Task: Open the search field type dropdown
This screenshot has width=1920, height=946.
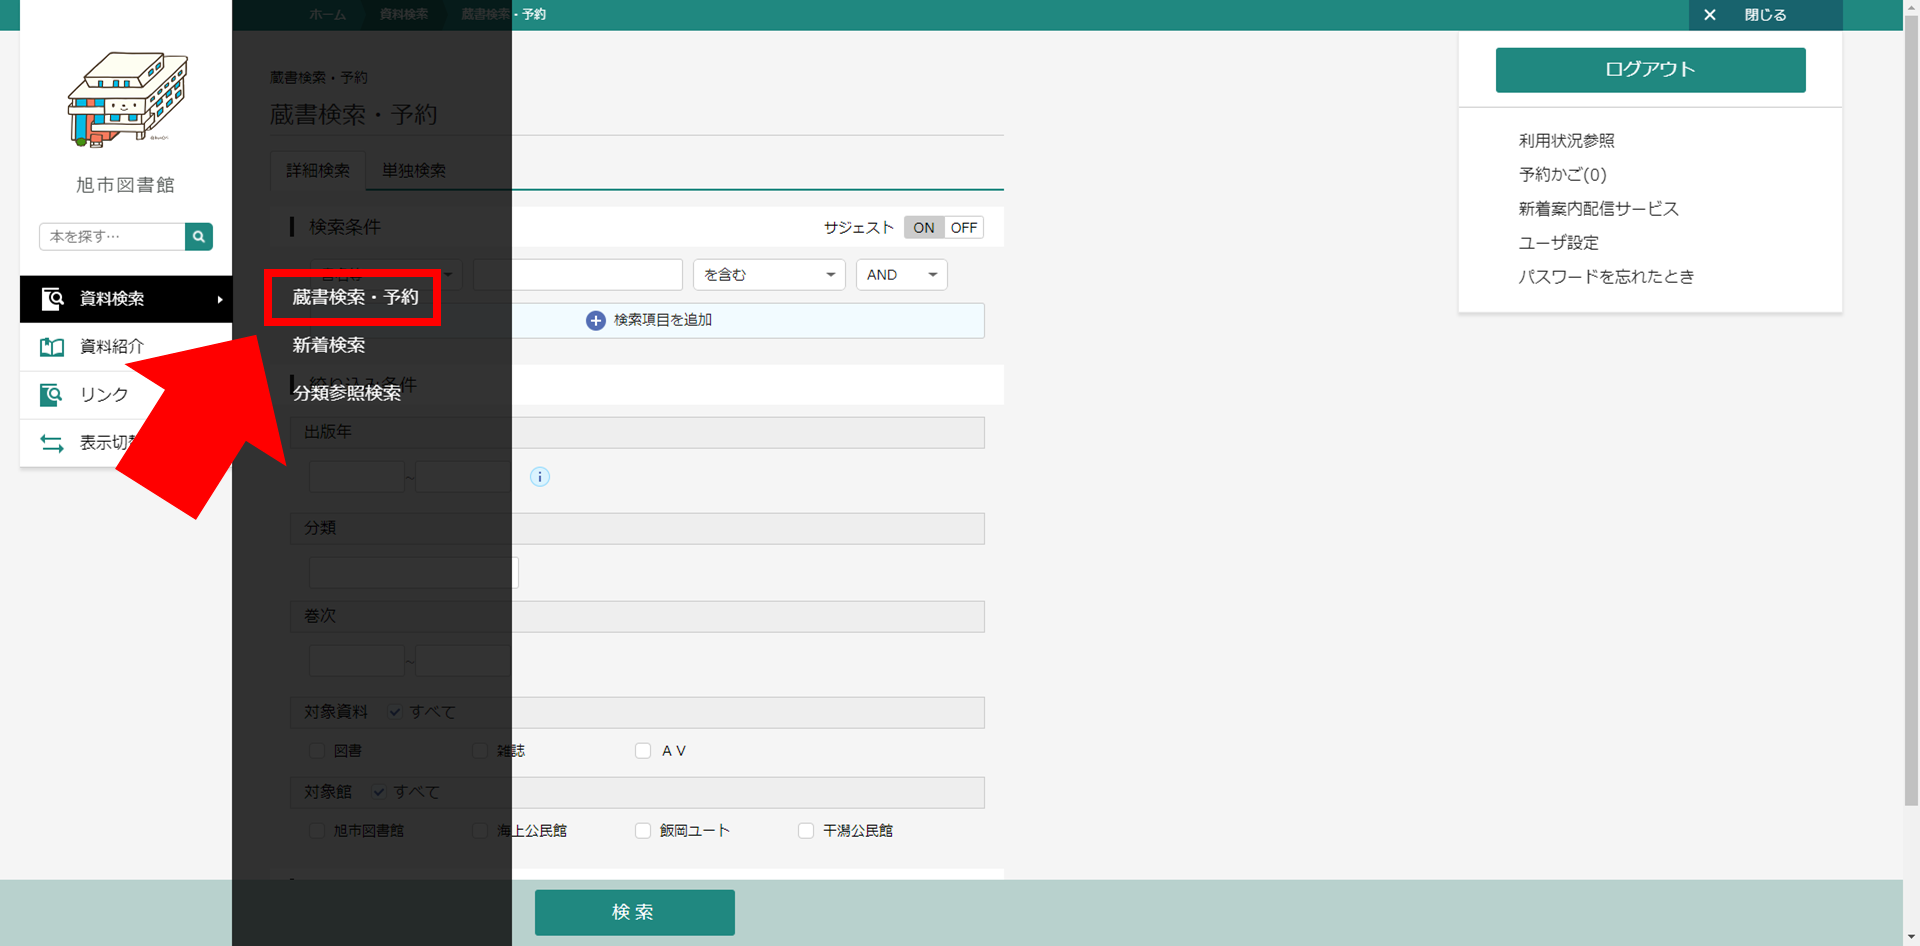Action: pyautogui.click(x=386, y=275)
